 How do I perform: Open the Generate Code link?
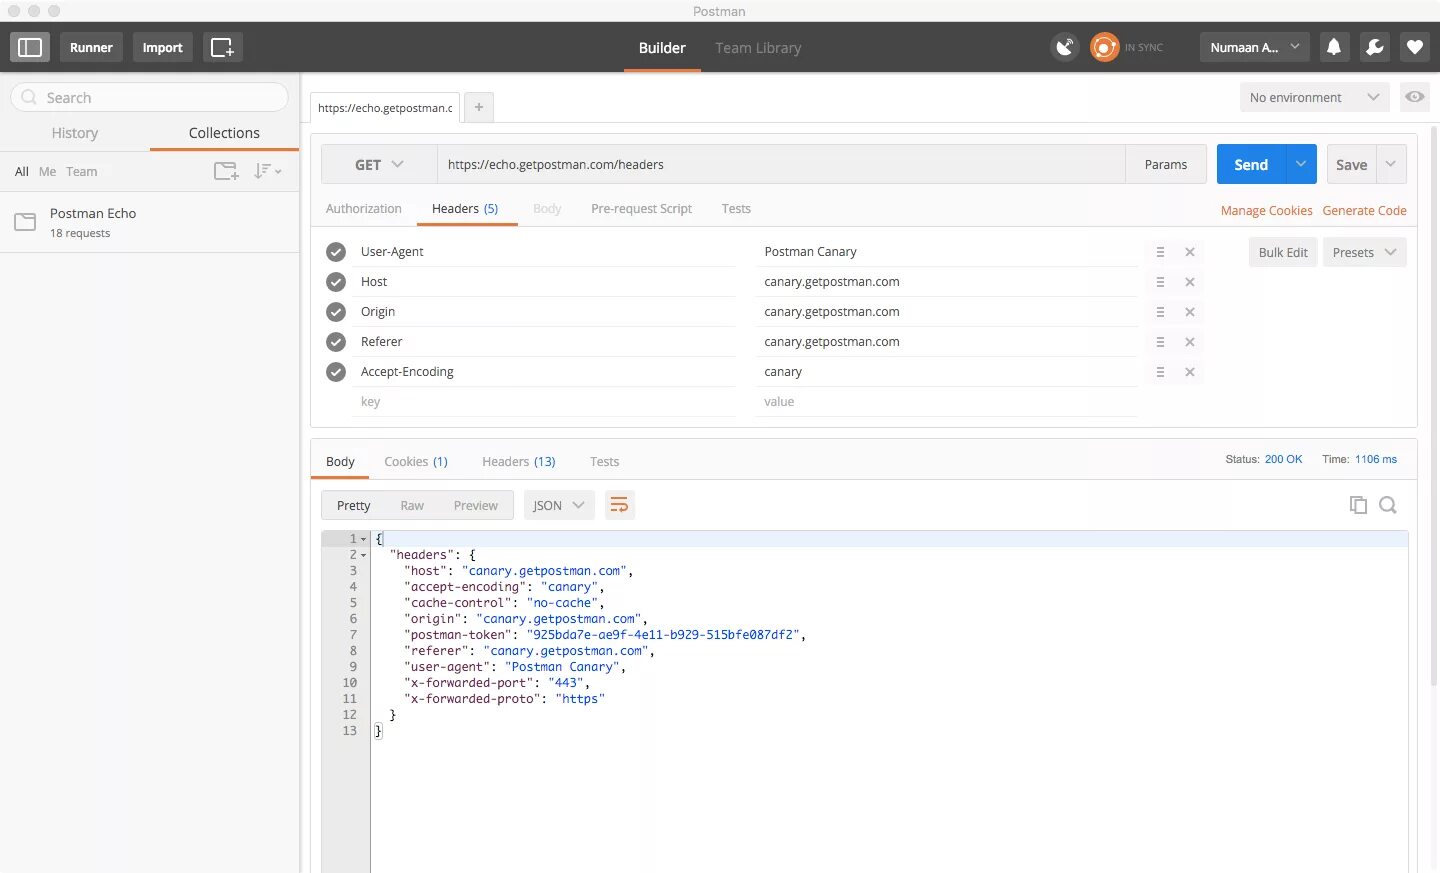(1365, 210)
